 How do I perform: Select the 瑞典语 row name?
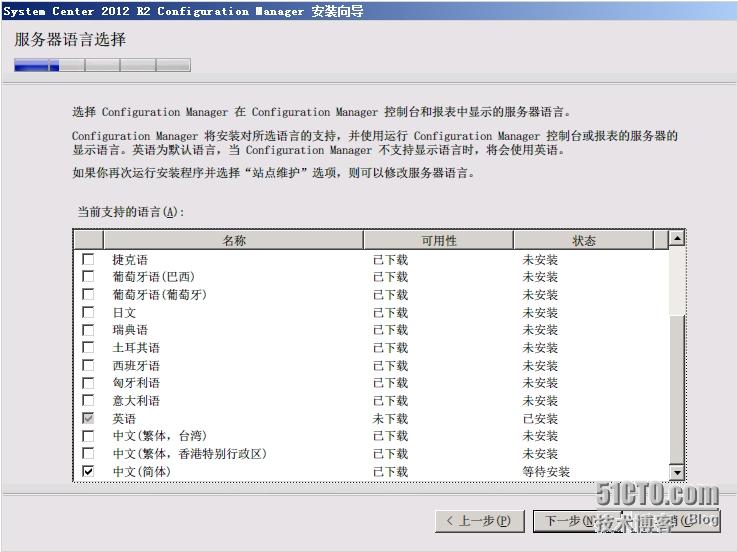click(130, 330)
